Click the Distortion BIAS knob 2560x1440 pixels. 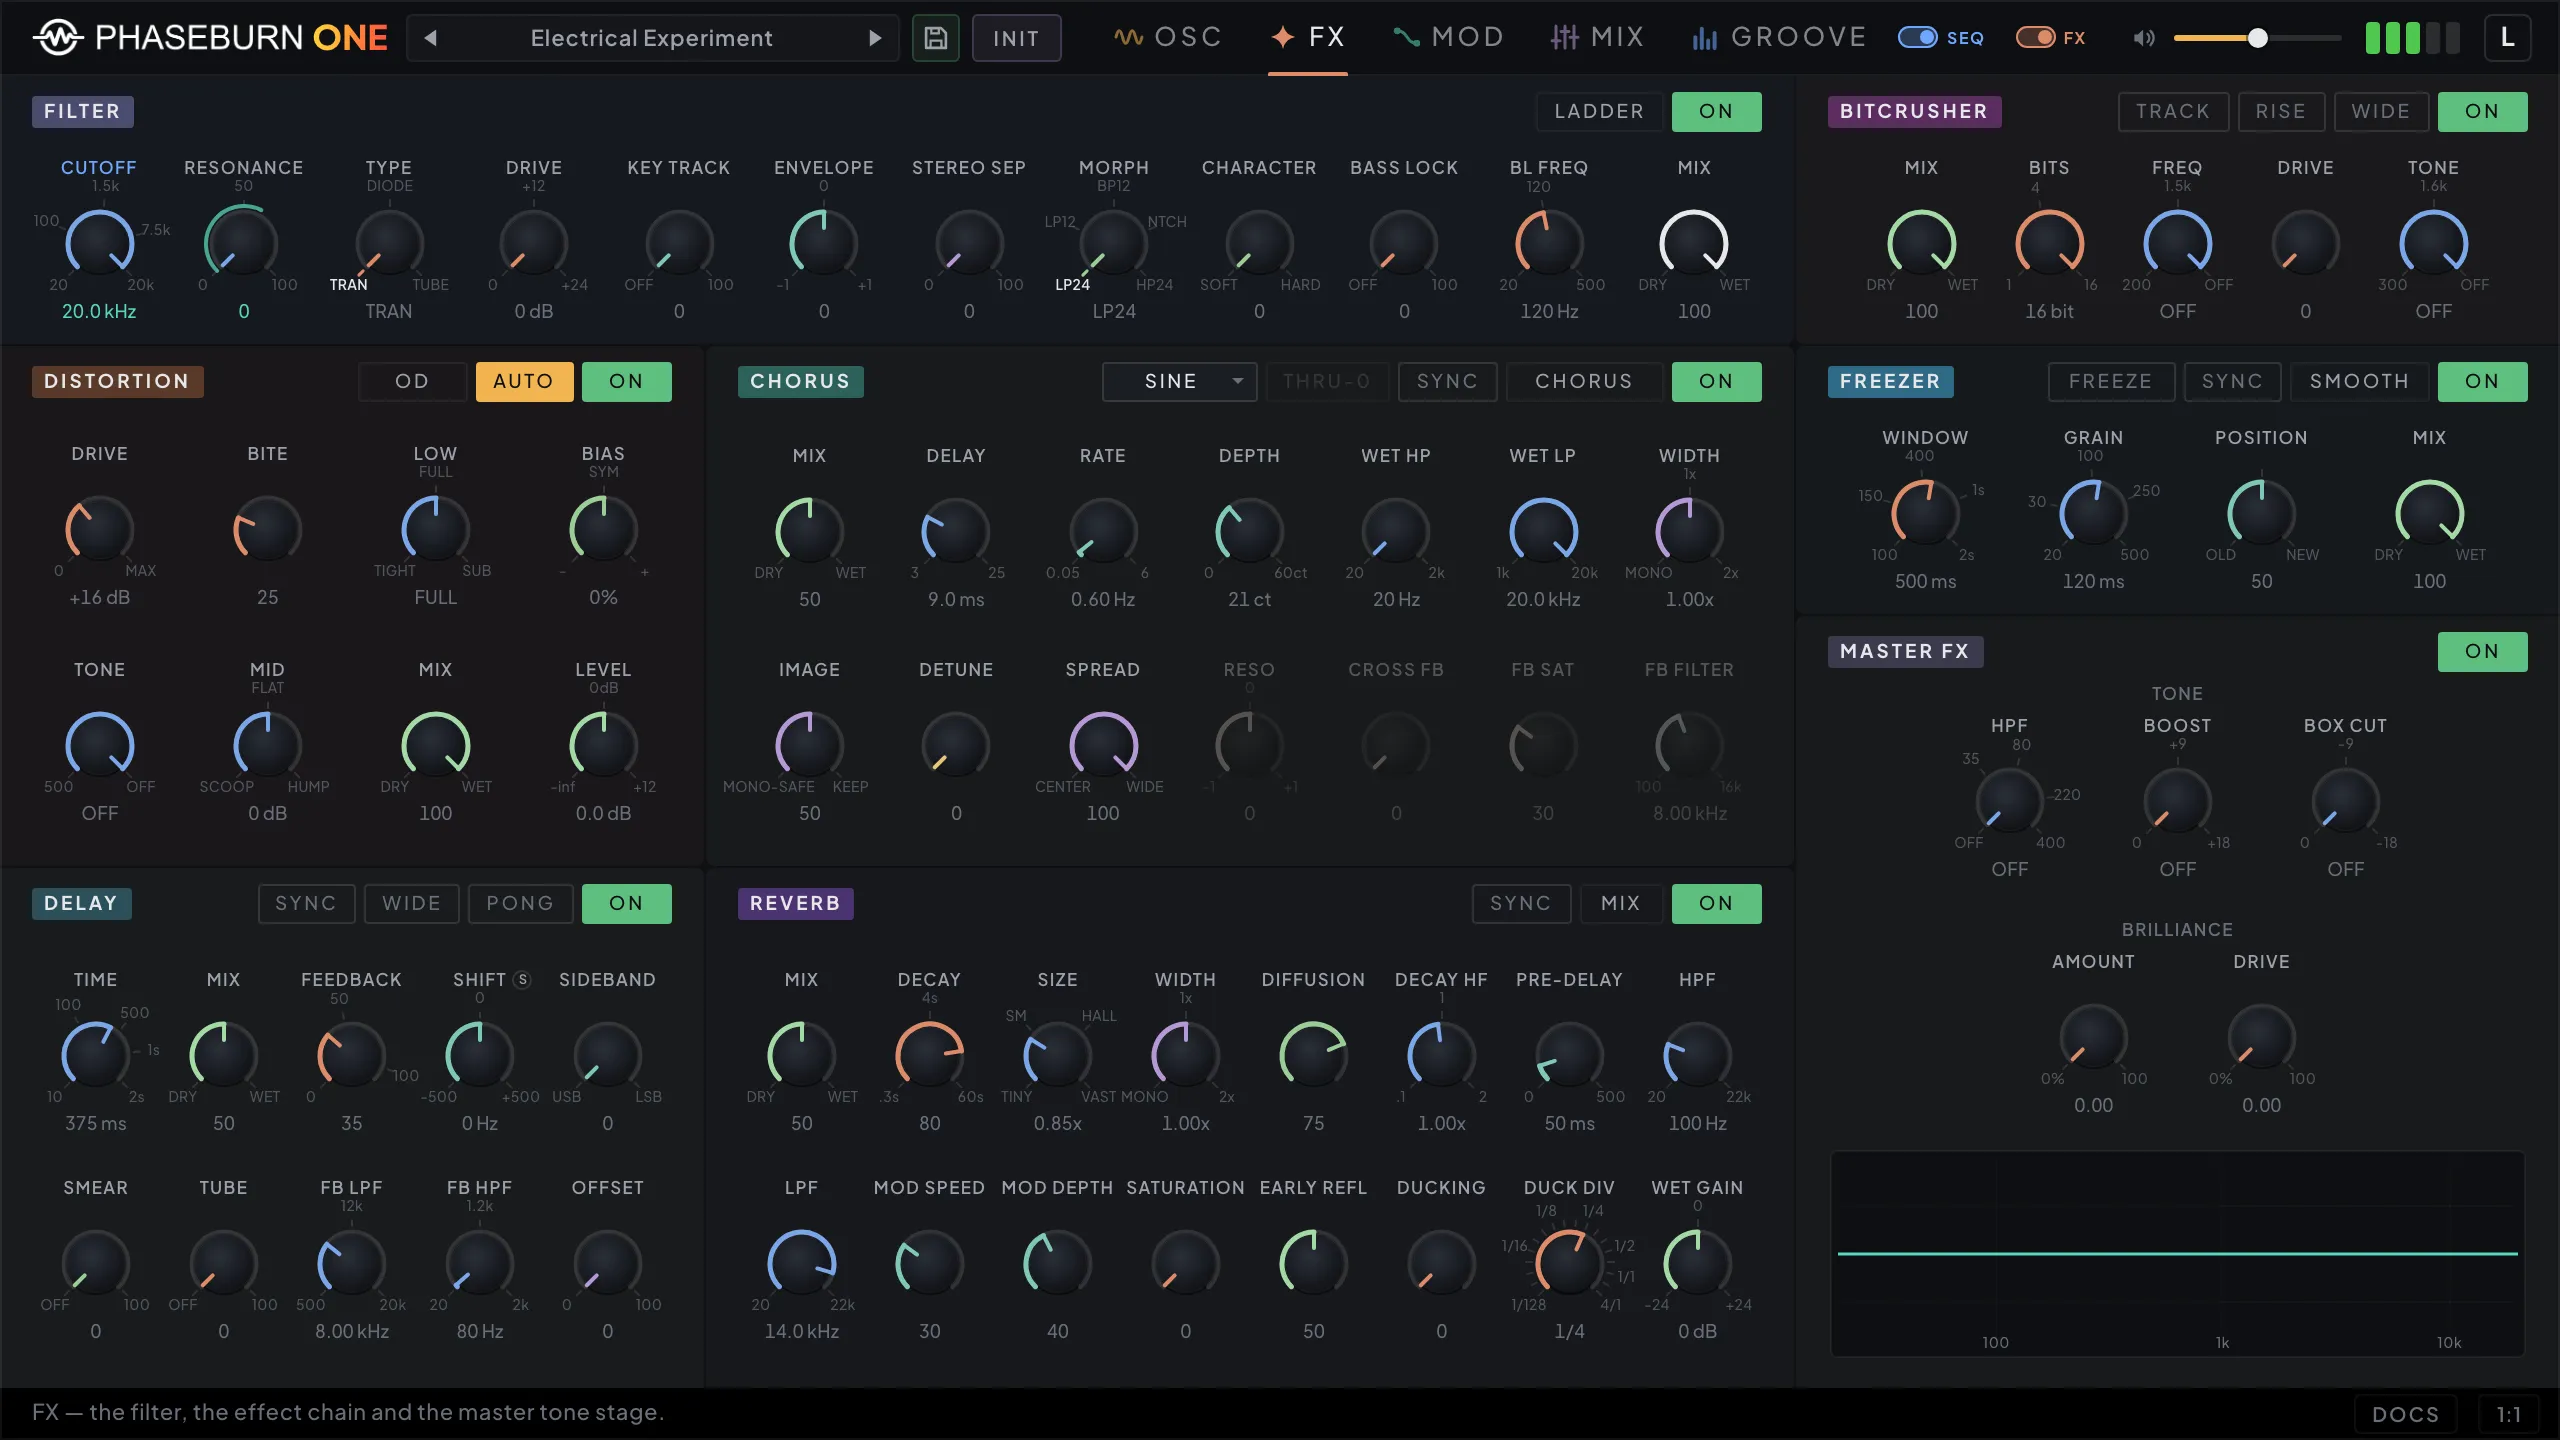coord(603,529)
